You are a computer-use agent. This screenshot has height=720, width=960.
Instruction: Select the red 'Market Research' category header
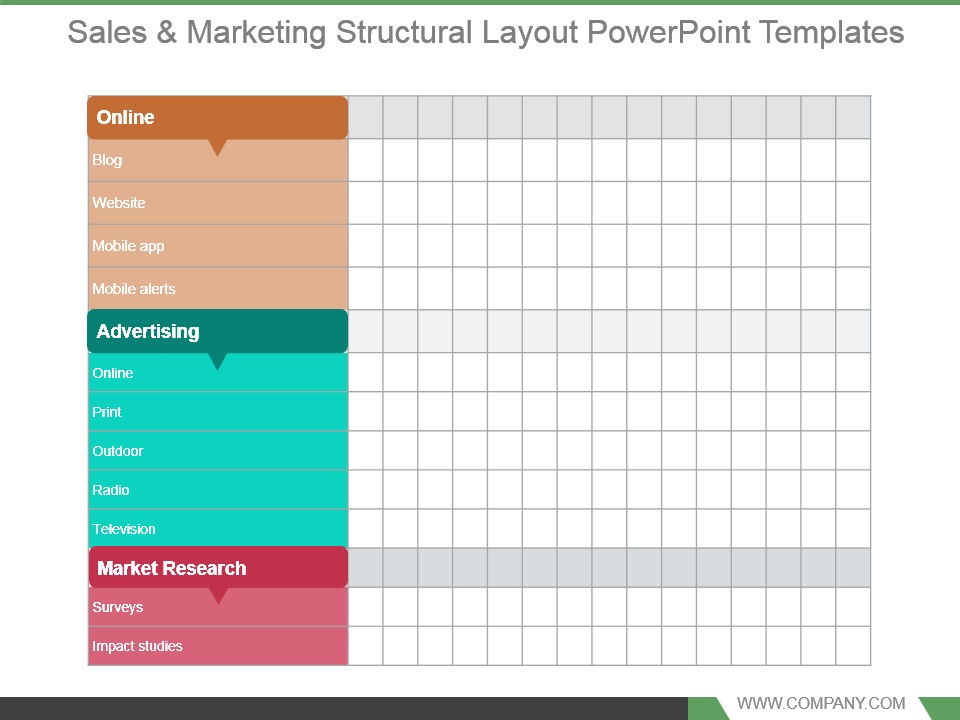(x=218, y=568)
